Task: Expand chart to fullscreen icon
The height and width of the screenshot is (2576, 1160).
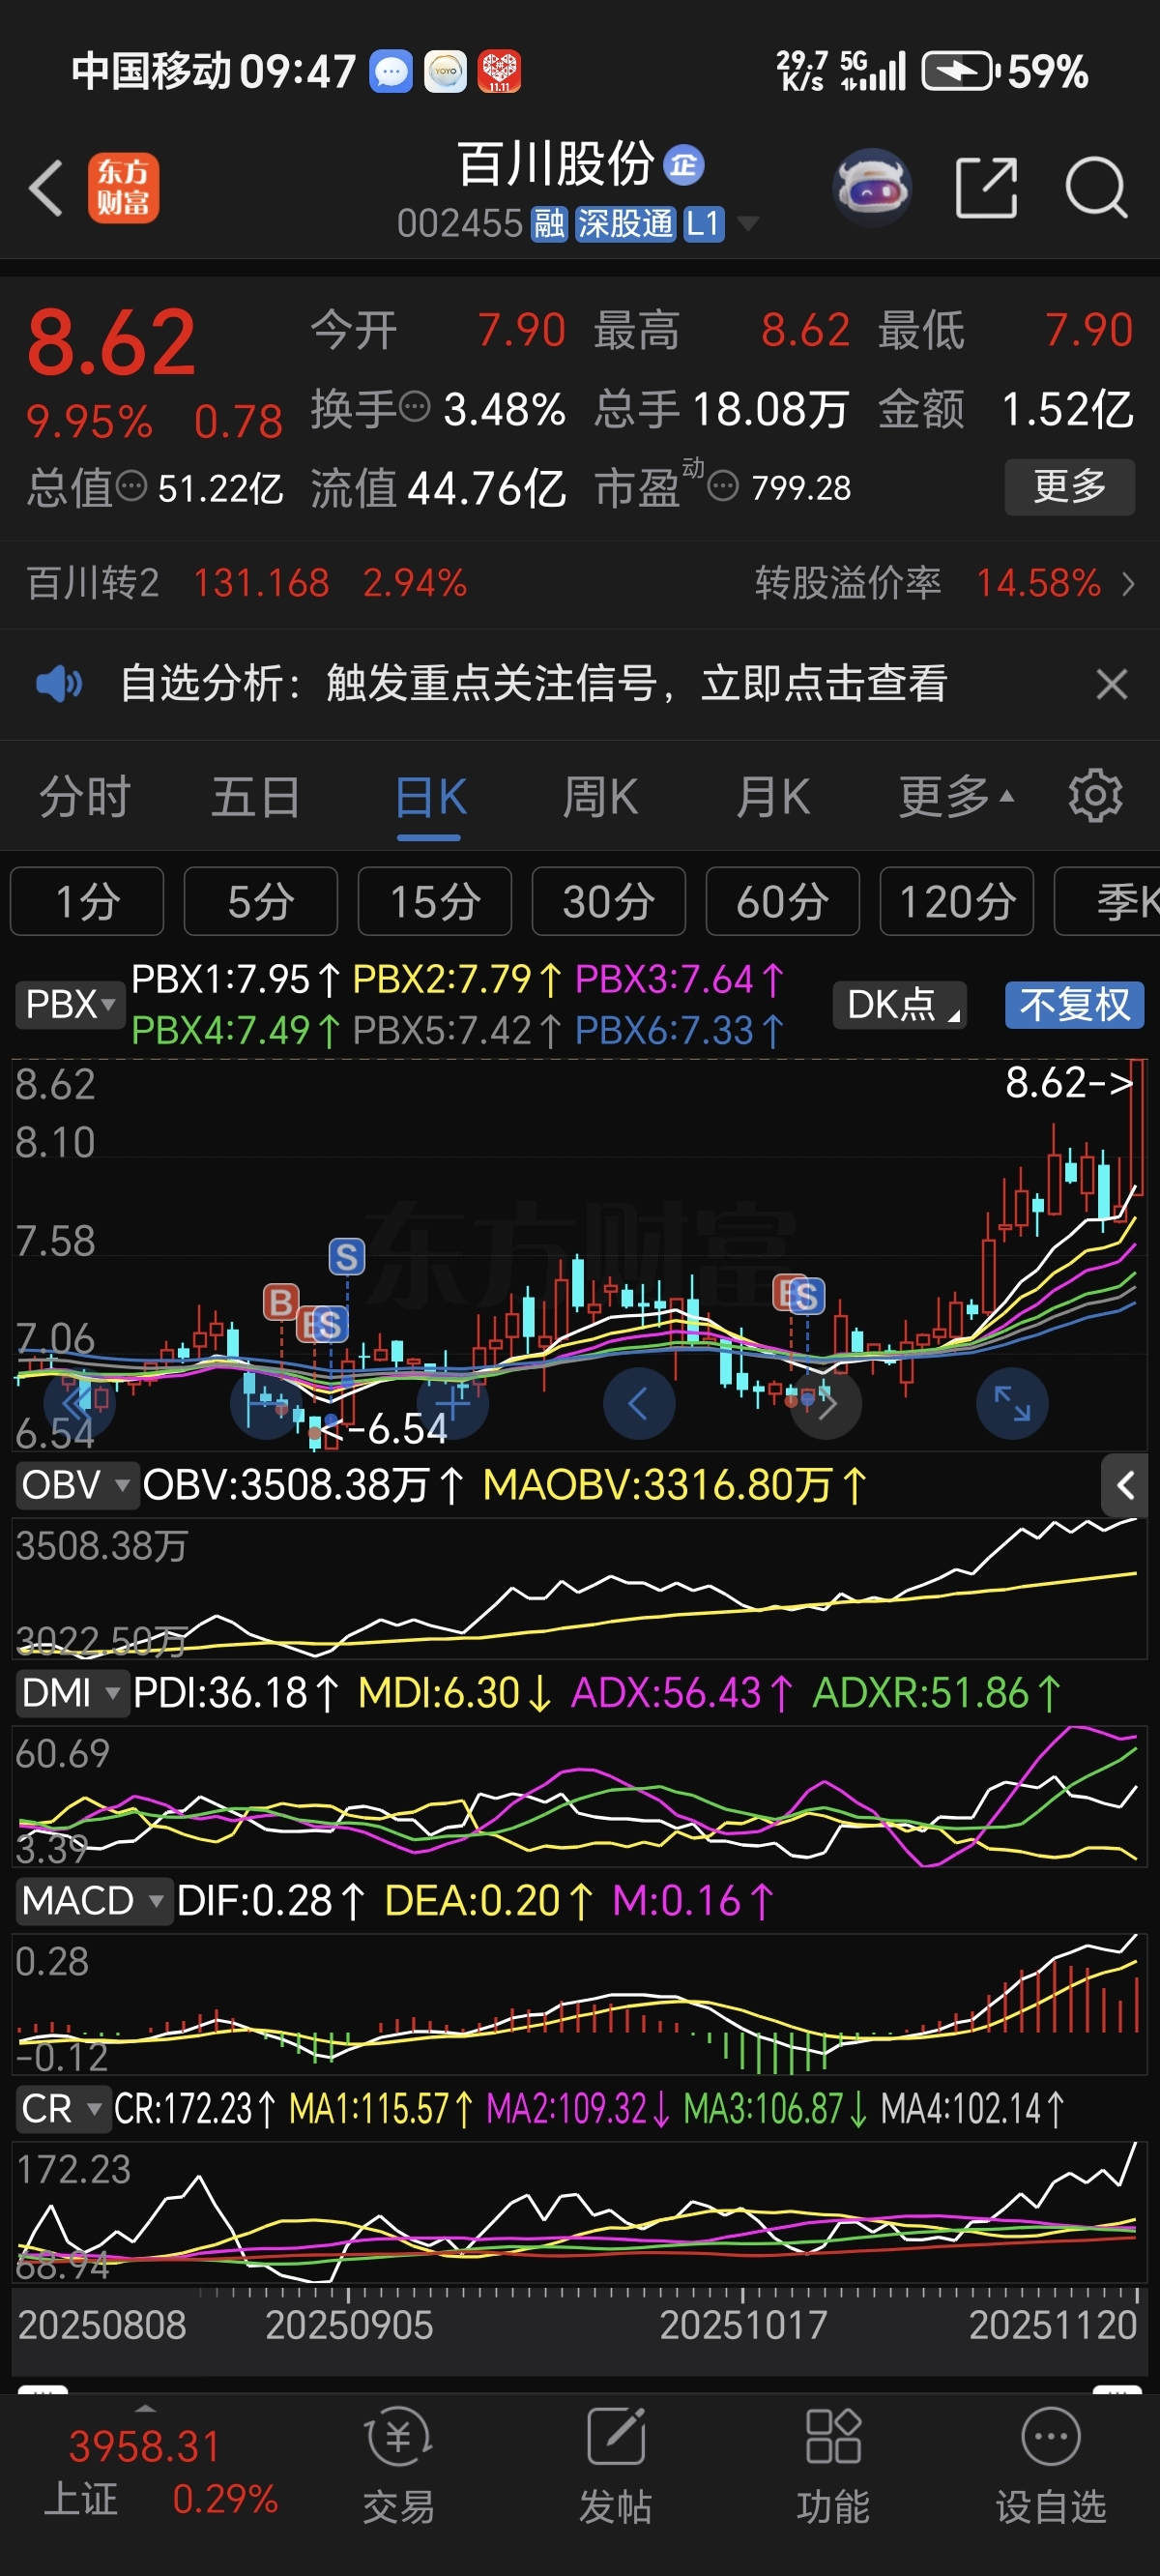Action: pyautogui.click(x=1012, y=1403)
